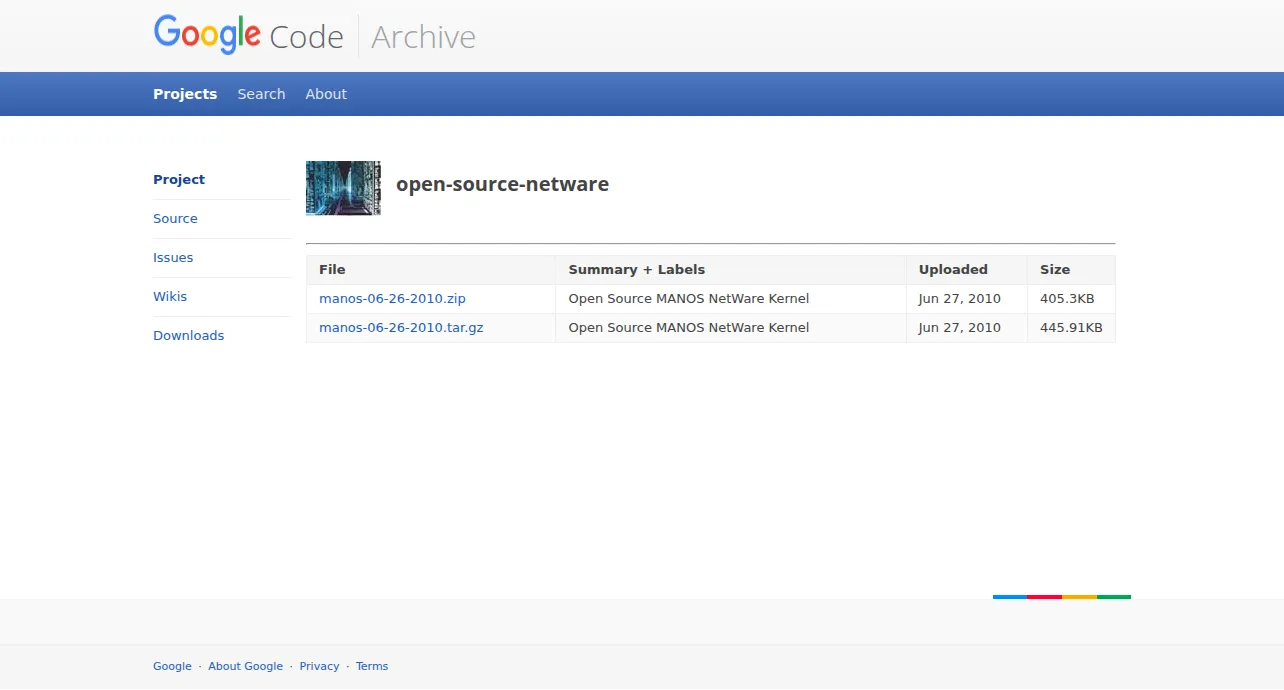Select the Project sidebar tab
The width and height of the screenshot is (1284, 690).
tap(179, 180)
